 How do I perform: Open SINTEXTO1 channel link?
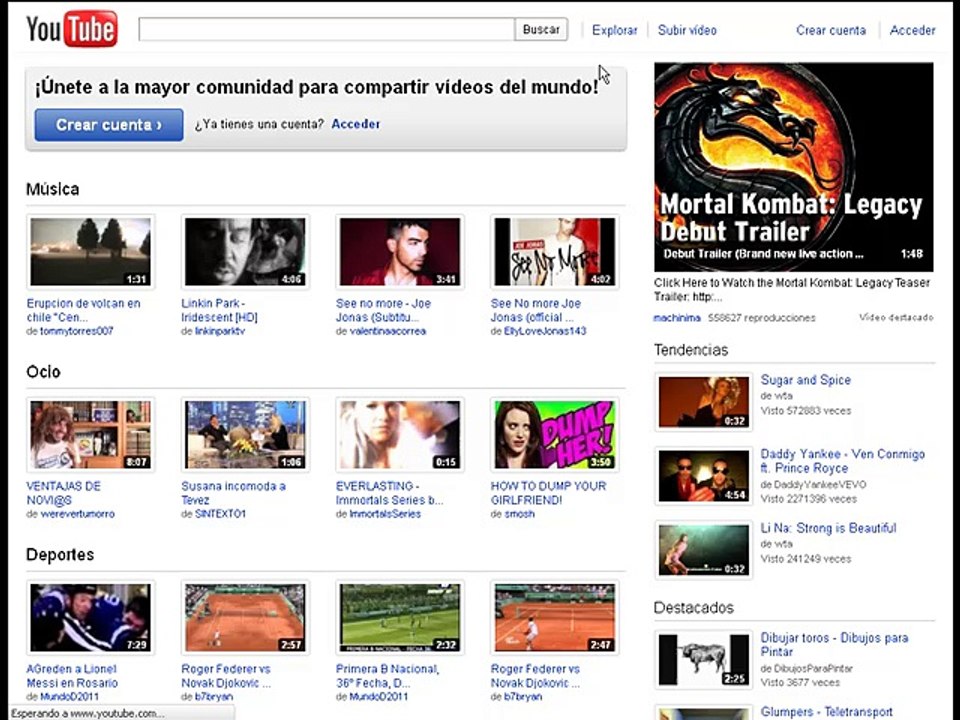pos(220,514)
